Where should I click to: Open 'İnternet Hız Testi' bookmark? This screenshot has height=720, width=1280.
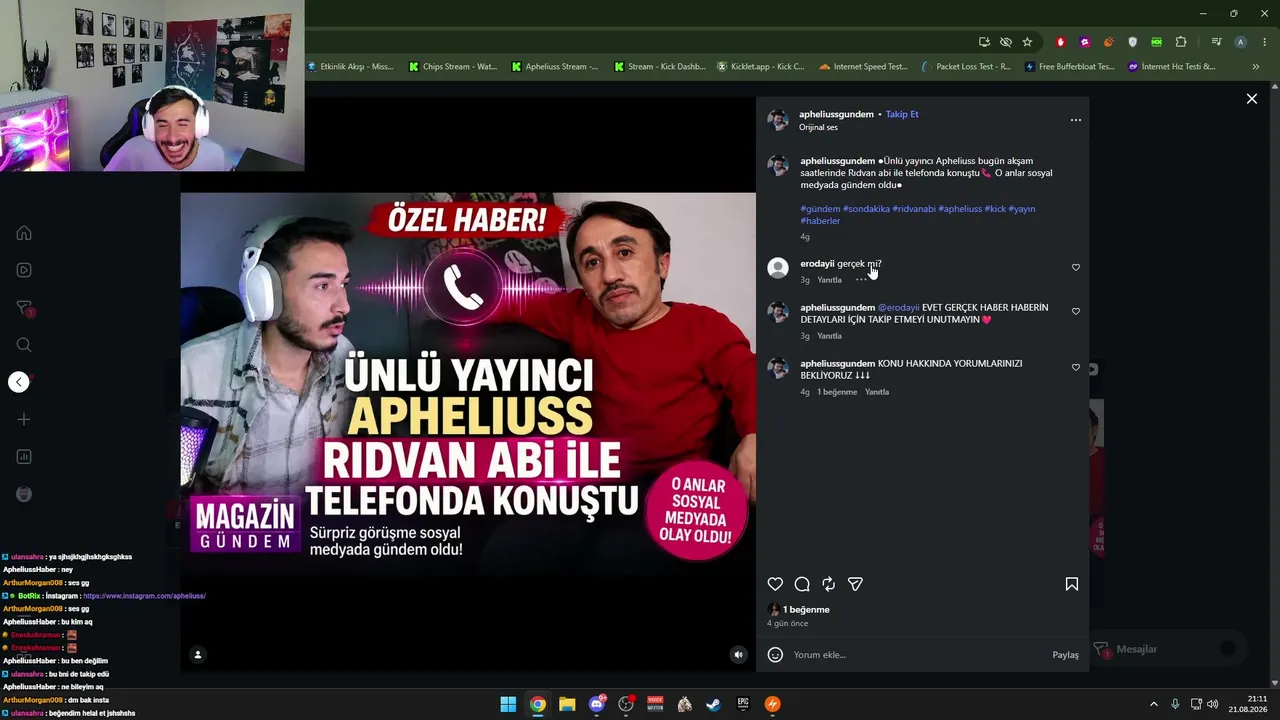(x=1171, y=67)
